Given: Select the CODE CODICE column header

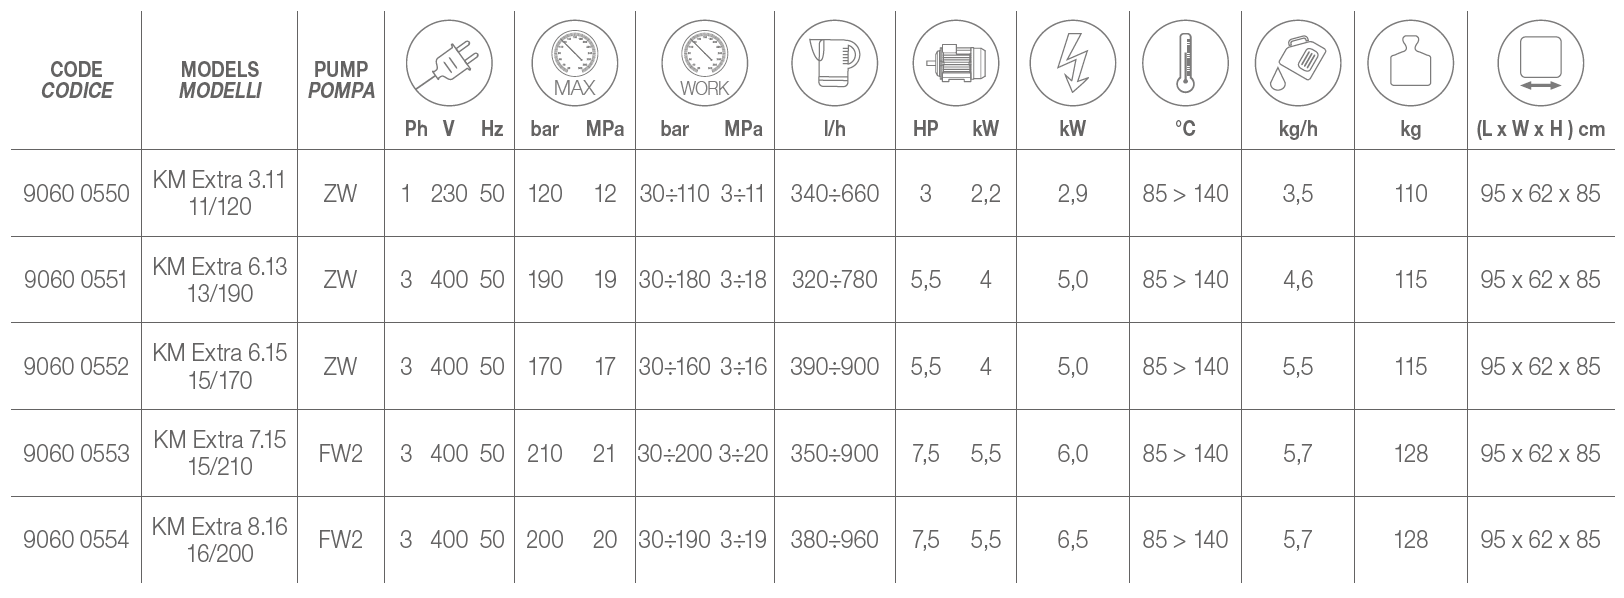Looking at the screenshot, I should point(76,80).
